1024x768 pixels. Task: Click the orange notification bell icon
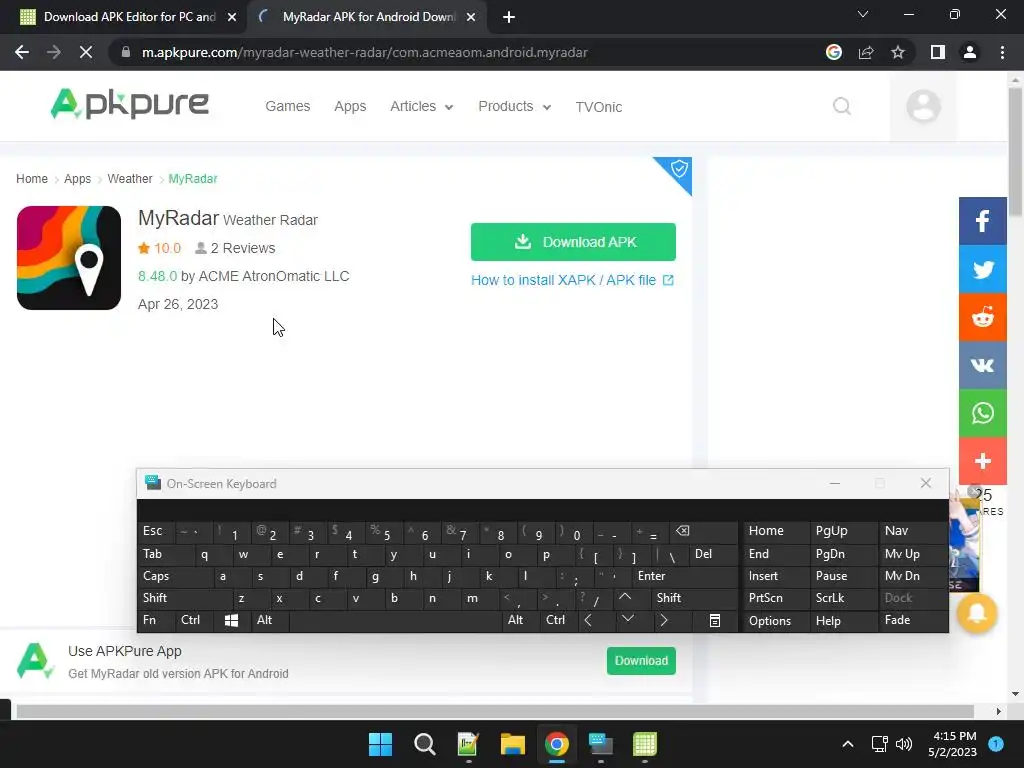coord(977,613)
